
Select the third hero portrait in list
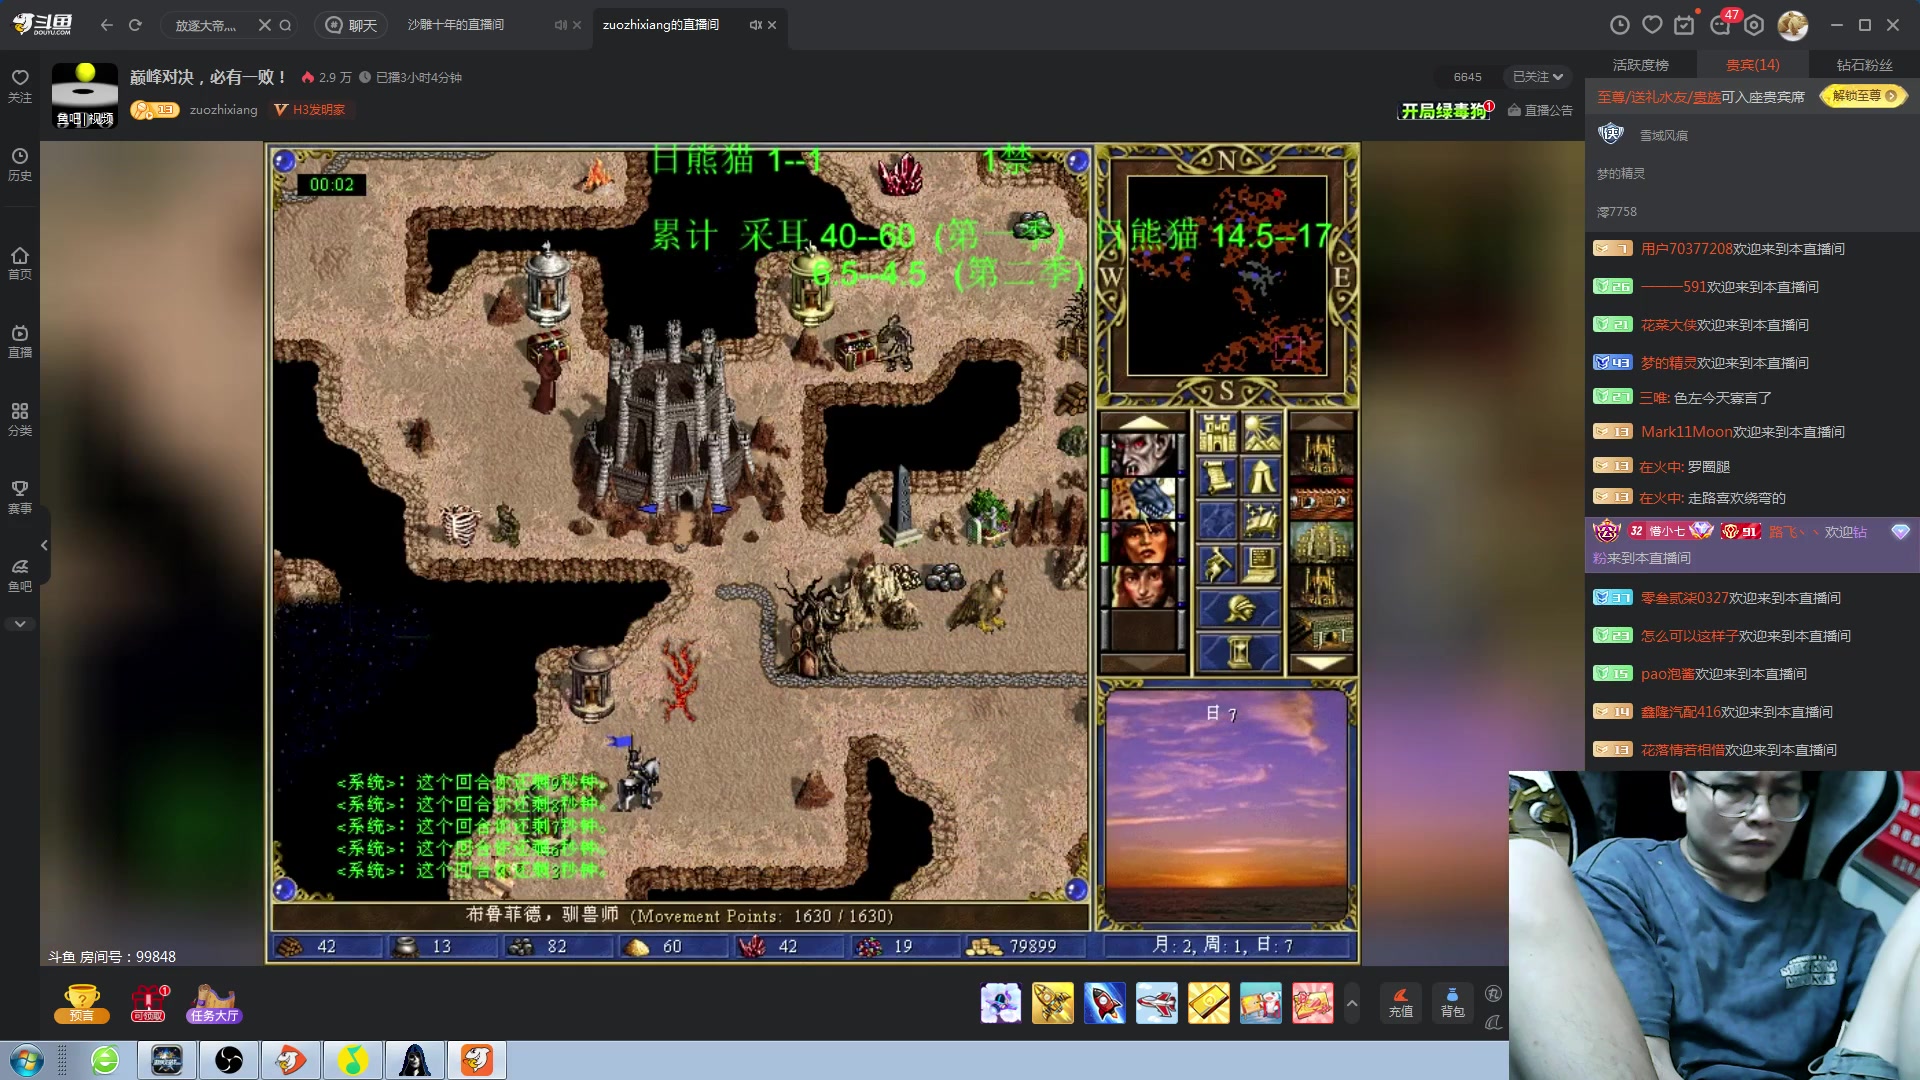point(1142,541)
